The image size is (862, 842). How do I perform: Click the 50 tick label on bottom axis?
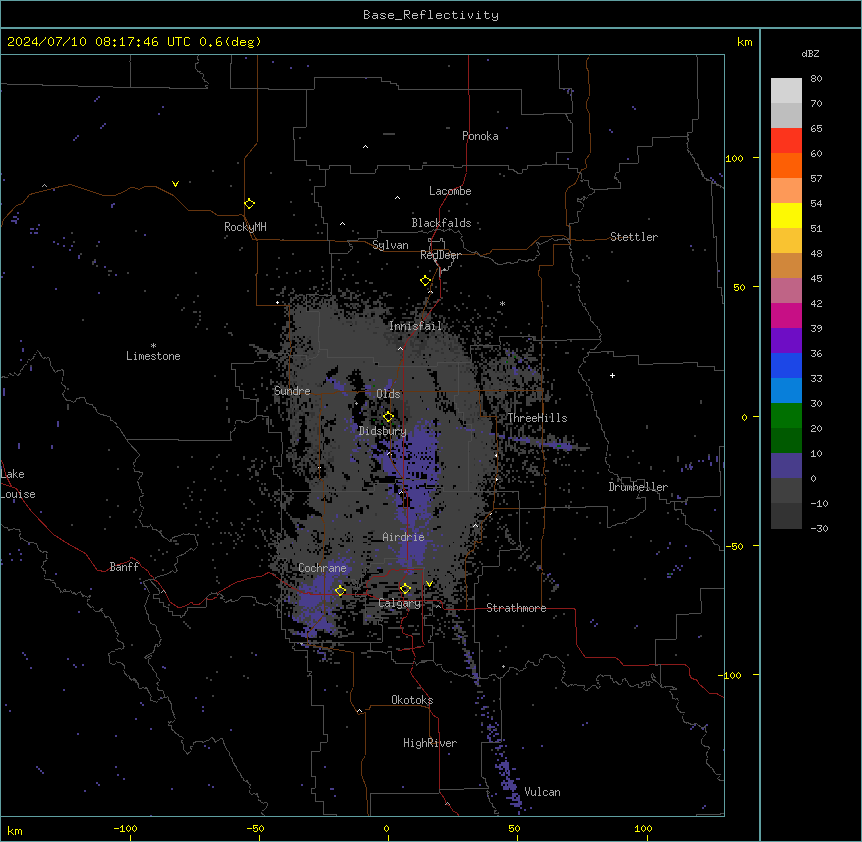pos(515,828)
